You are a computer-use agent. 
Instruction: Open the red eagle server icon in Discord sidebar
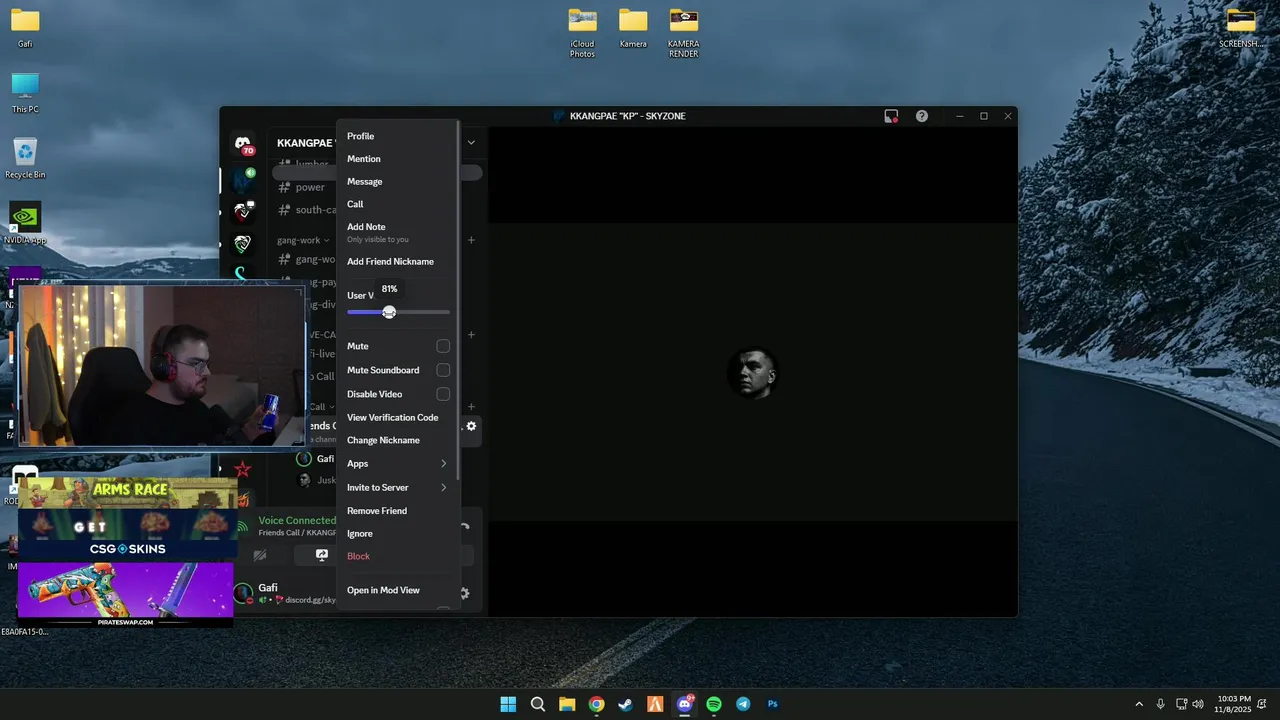243,211
